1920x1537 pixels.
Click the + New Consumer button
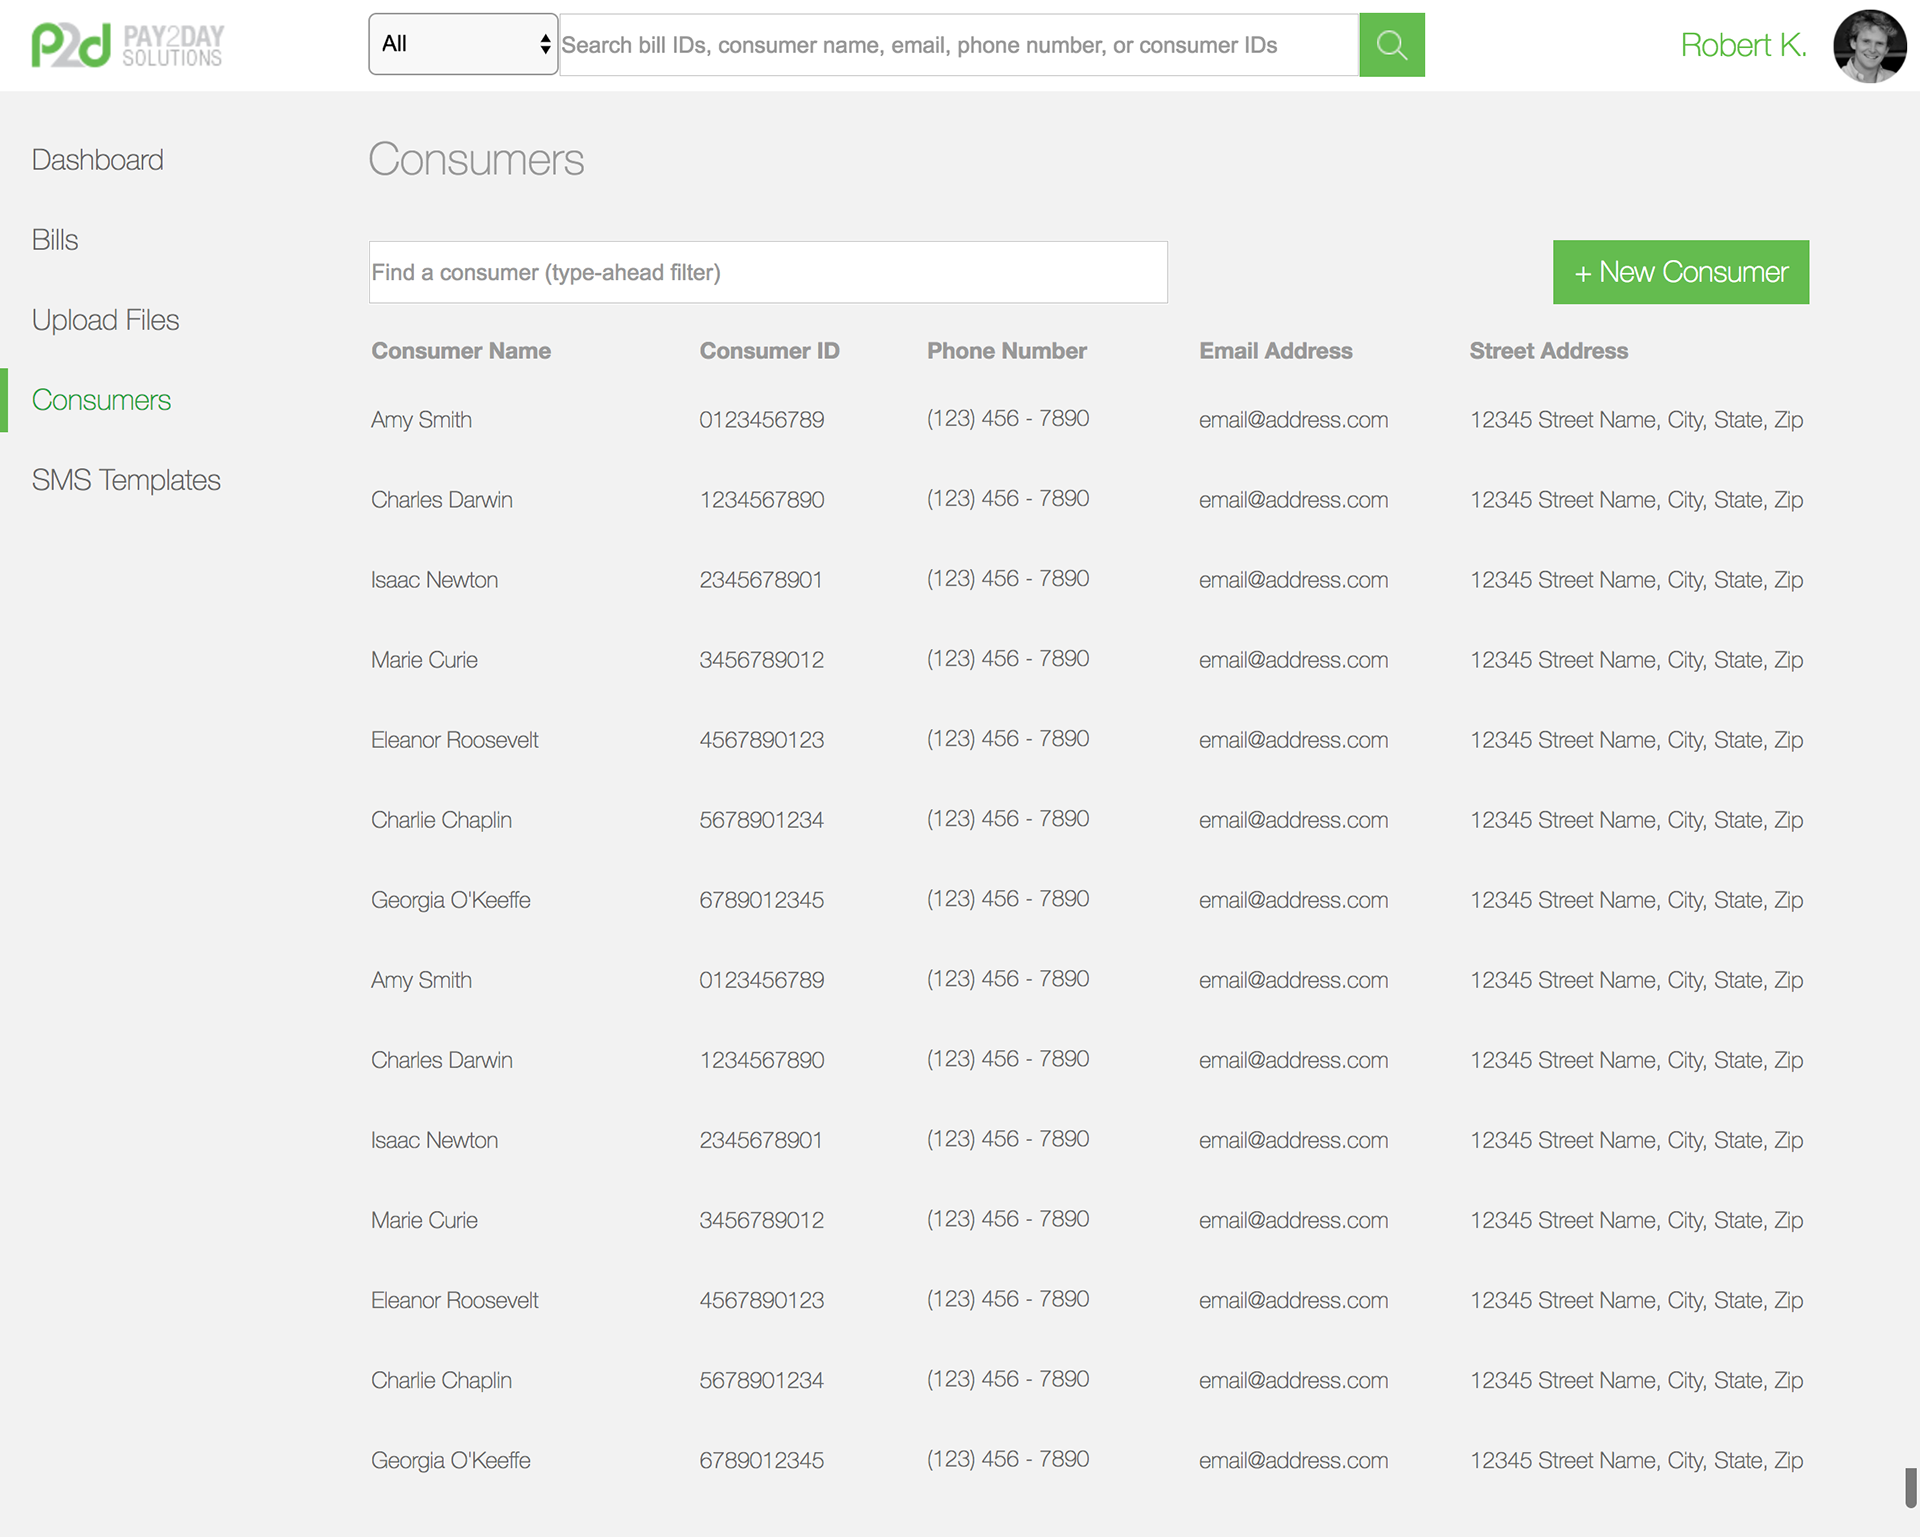click(x=1680, y=272)
